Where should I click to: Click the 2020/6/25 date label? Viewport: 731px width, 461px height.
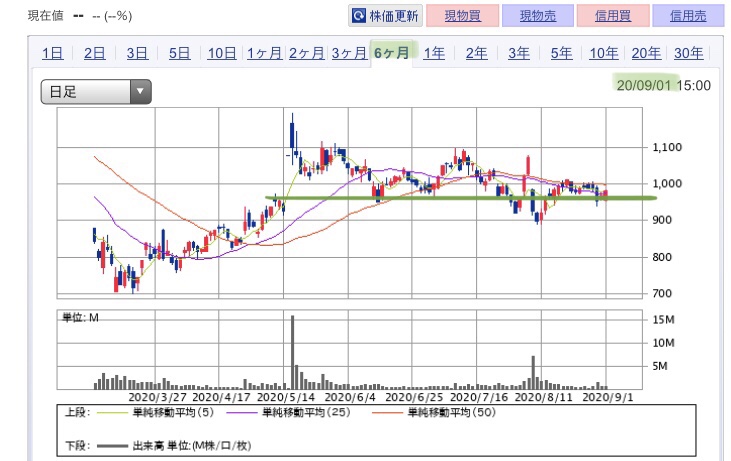[414, 397]
